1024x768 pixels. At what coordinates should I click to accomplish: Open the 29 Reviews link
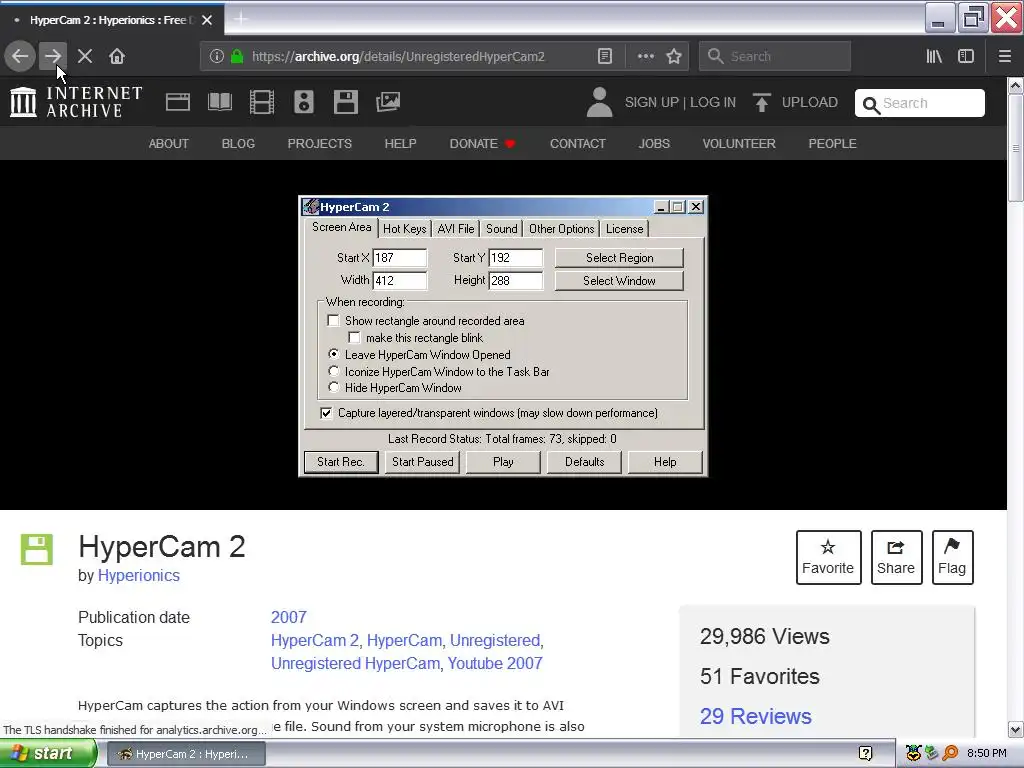tap(756, 716)
